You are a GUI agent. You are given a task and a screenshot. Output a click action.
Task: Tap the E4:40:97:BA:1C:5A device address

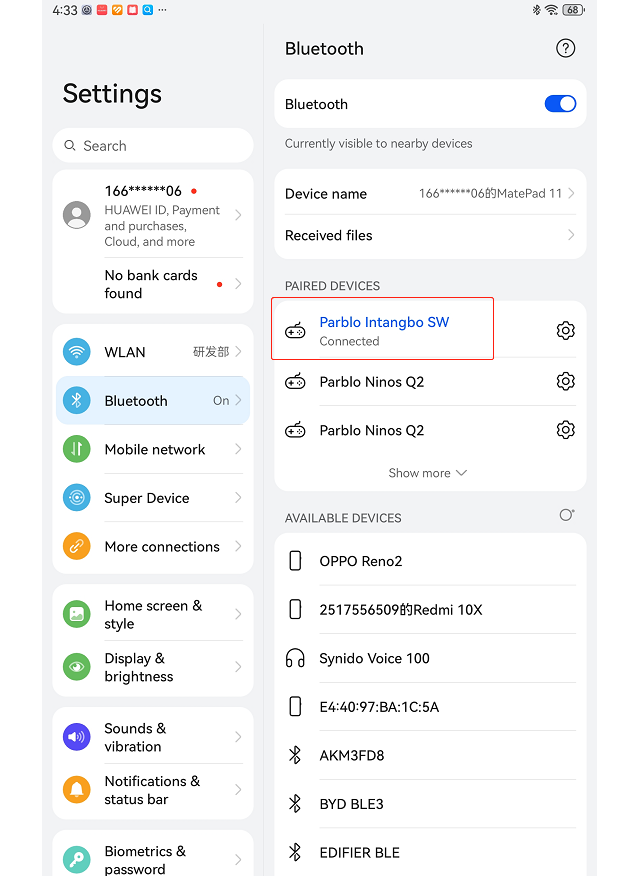tap(379, 706)
